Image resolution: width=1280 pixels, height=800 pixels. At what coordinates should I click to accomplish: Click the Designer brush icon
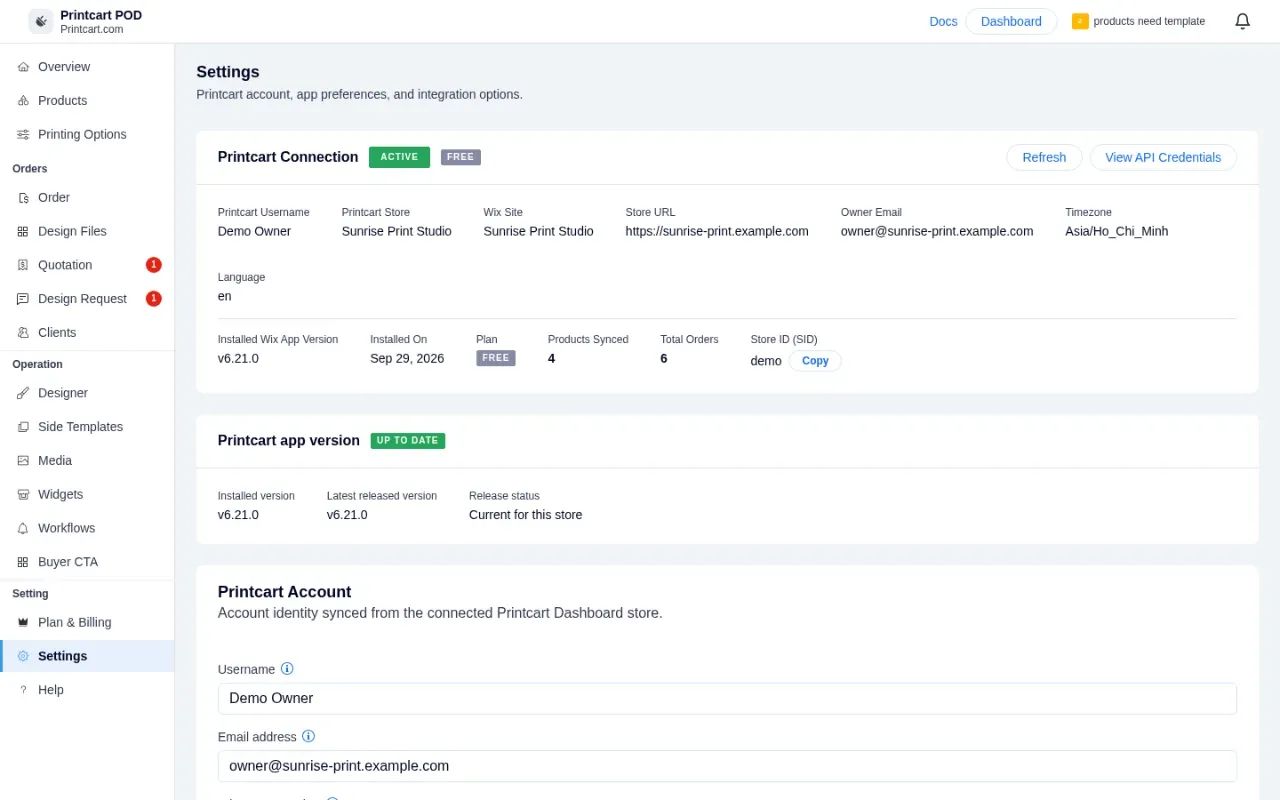(x=23, y=393)
